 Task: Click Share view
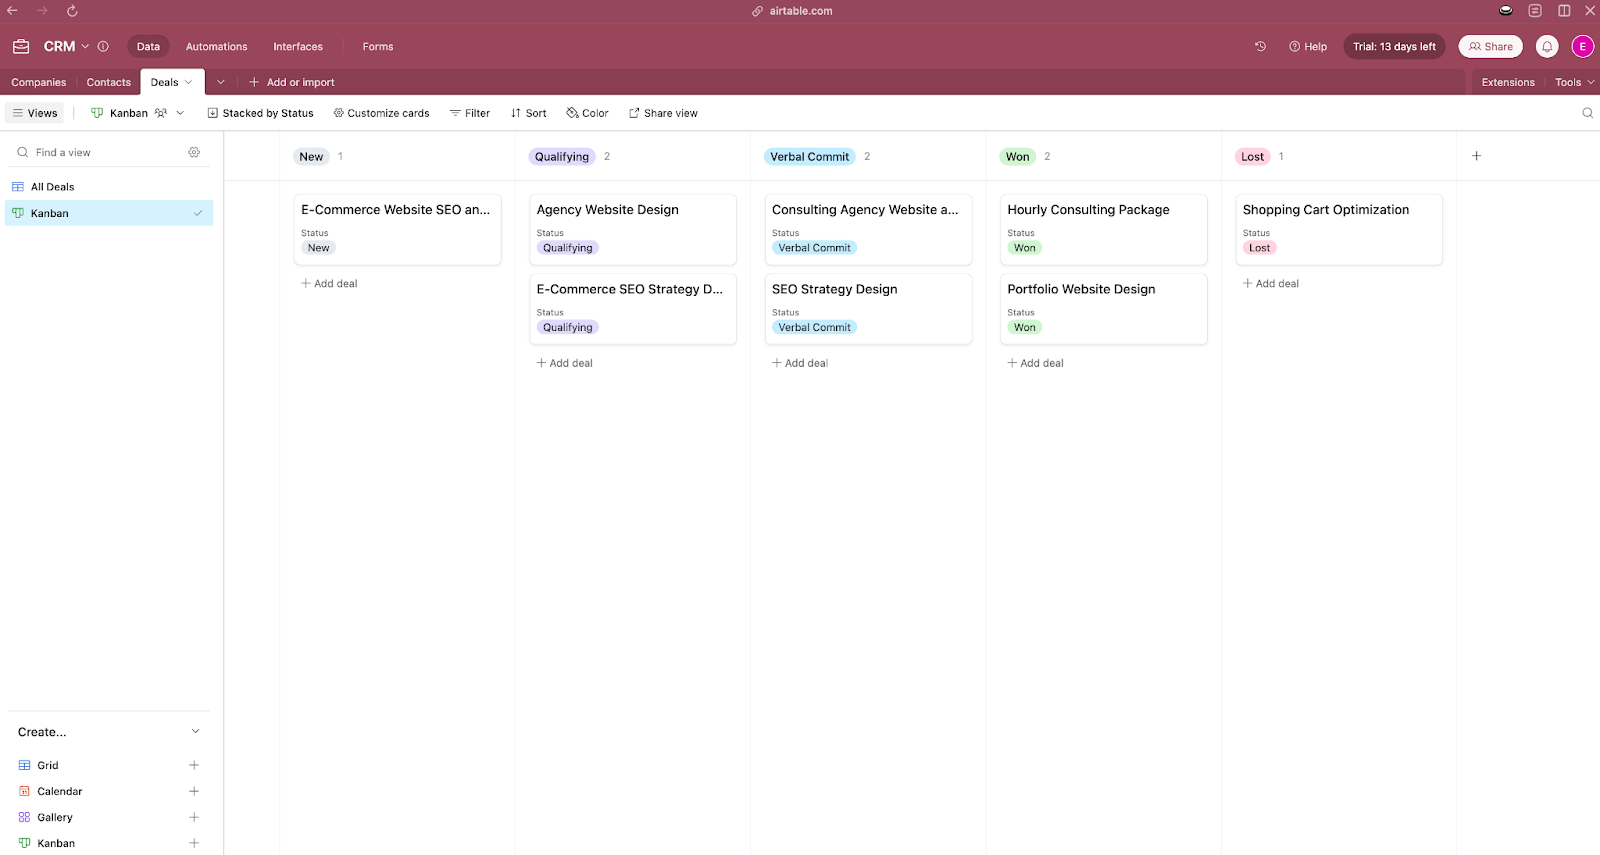pos(663,113)
